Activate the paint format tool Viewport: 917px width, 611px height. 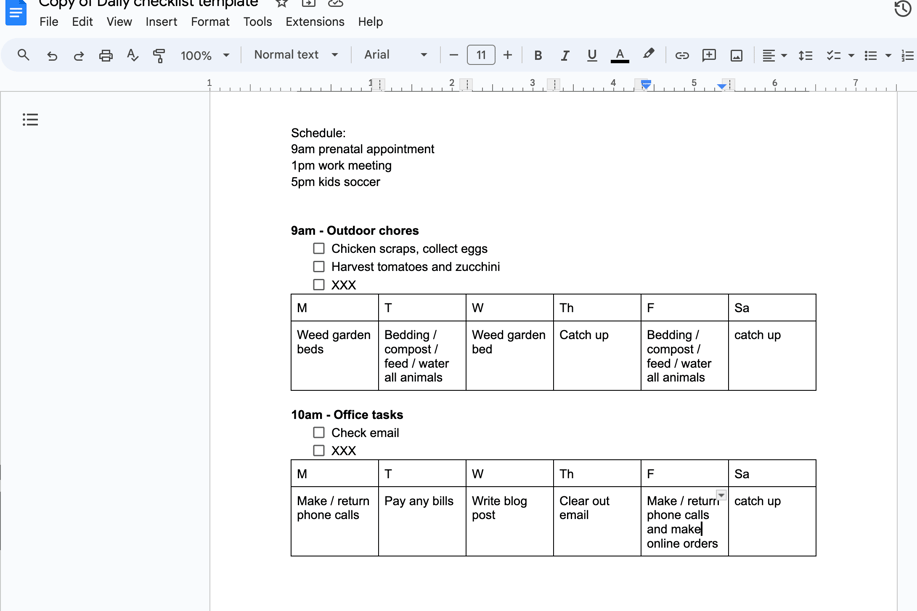158,56
